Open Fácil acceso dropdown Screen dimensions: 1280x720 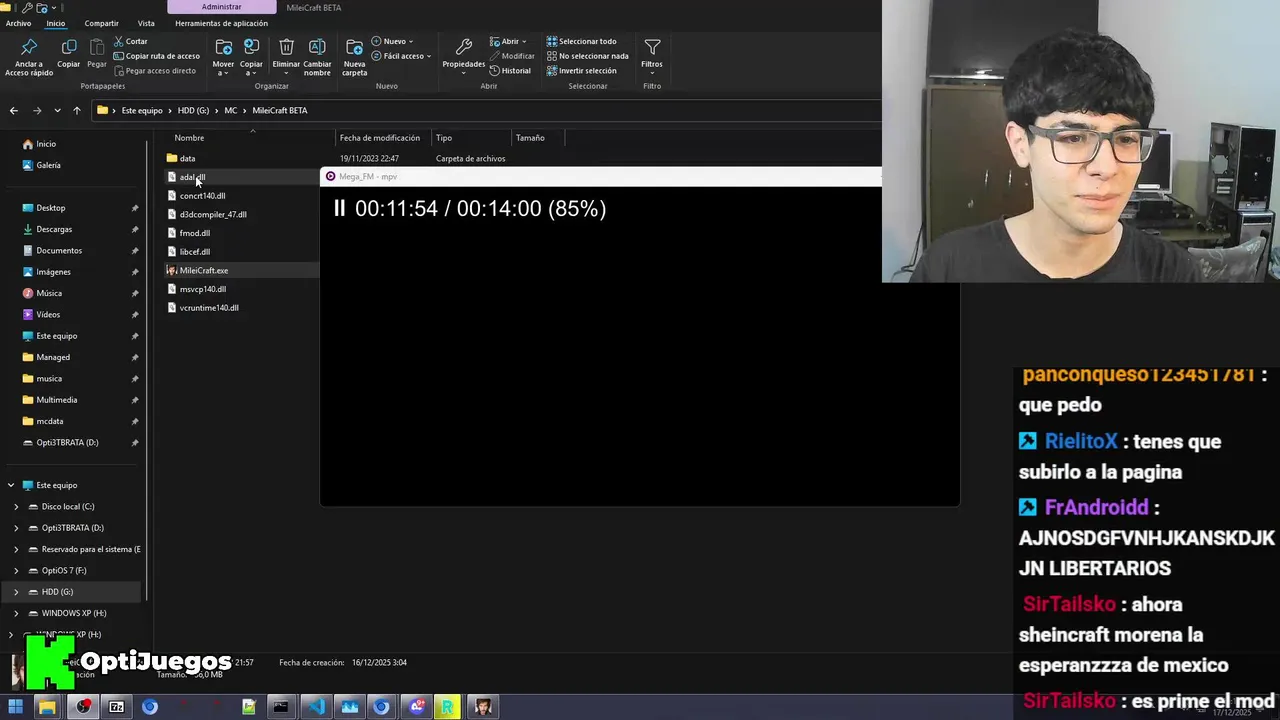click(401, 56)
